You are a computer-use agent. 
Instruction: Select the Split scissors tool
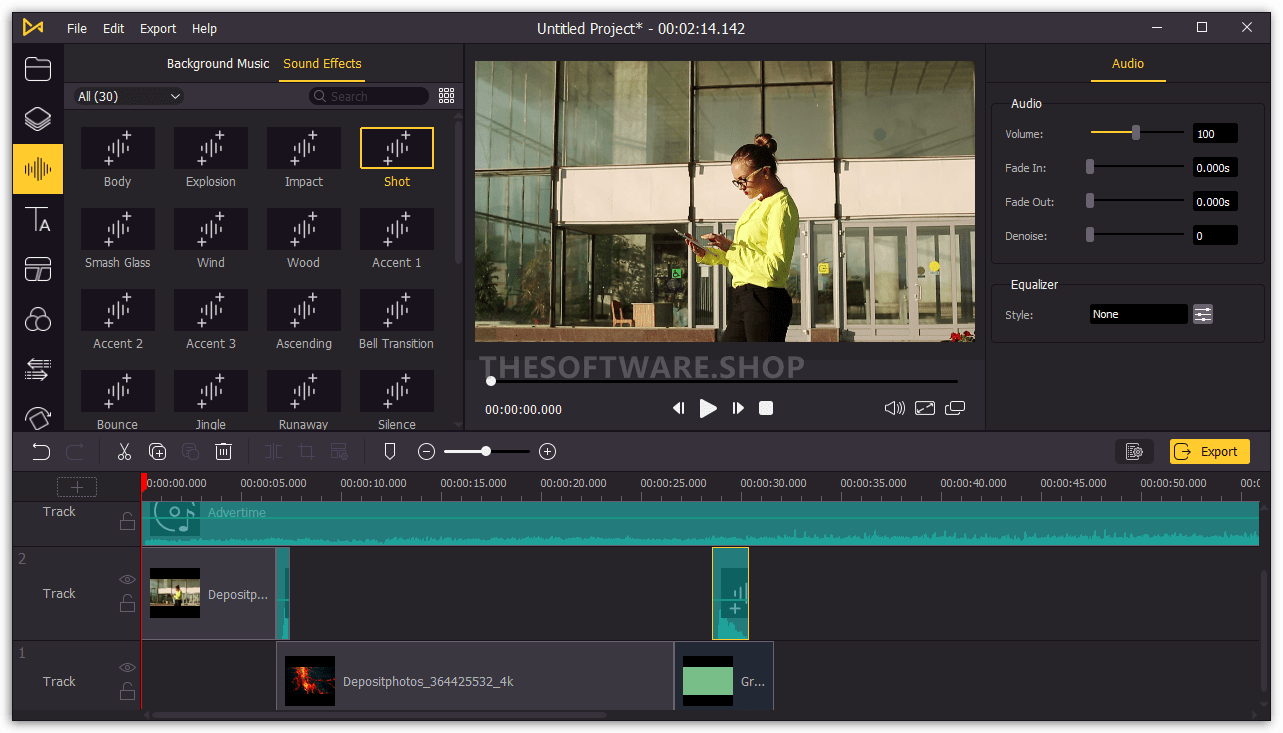pos(124,452)
